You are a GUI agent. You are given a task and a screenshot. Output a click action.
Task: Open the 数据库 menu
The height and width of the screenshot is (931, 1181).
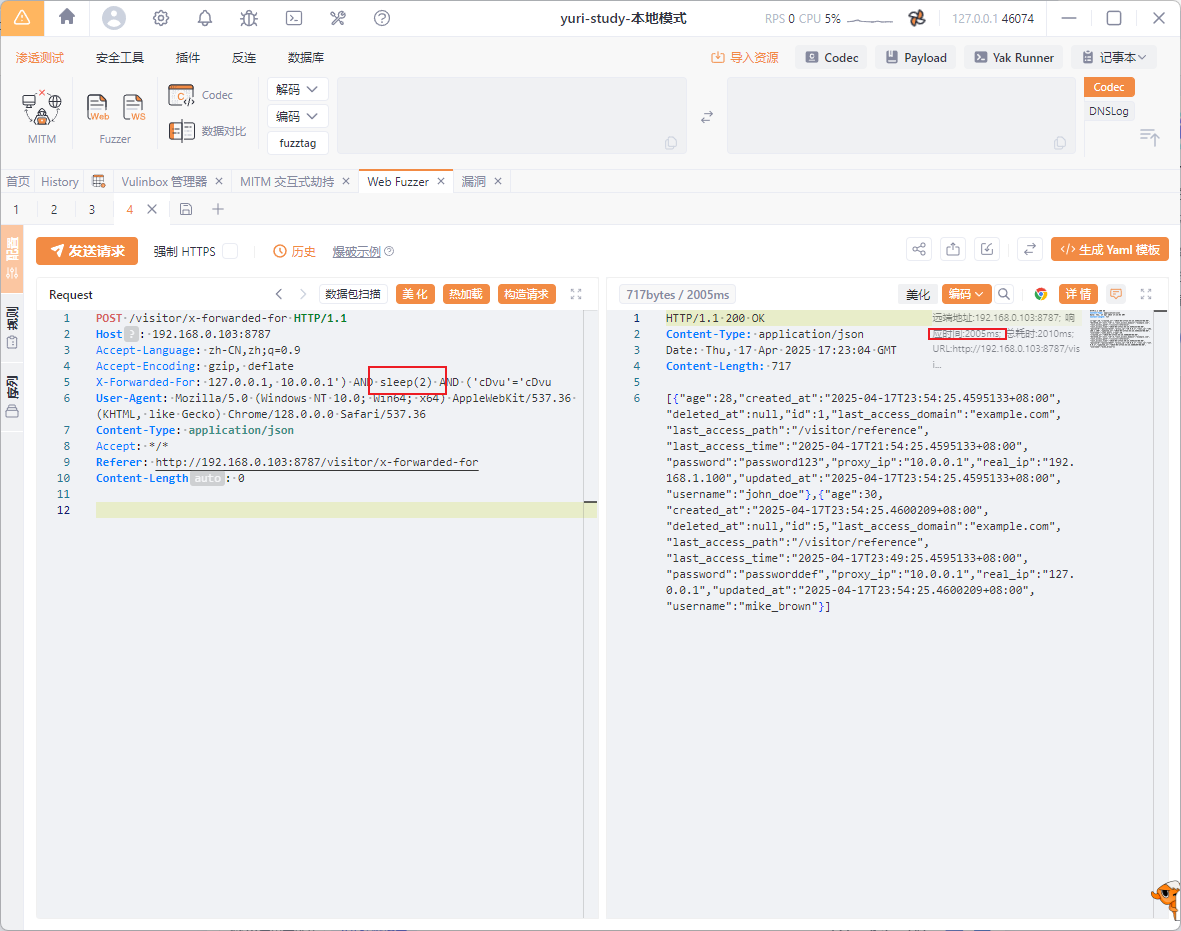[305, 58]
